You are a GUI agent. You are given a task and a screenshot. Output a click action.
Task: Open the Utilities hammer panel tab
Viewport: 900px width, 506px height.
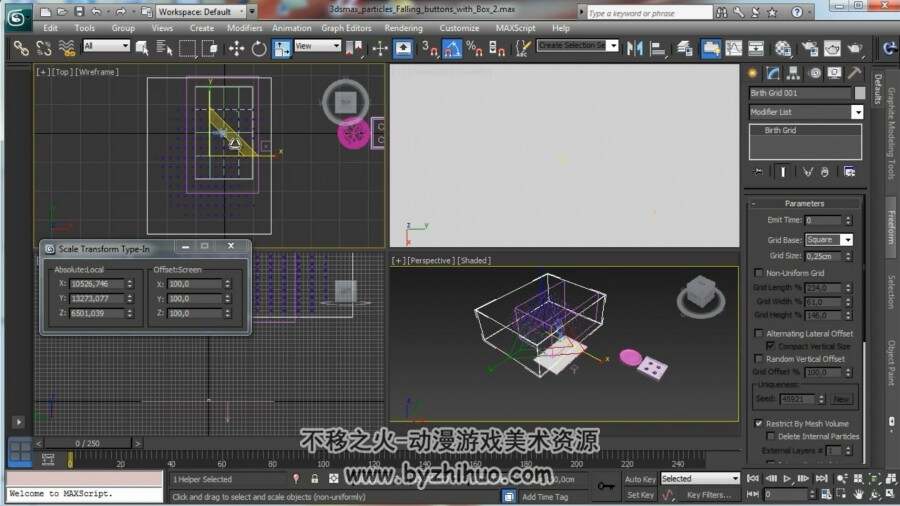coord(855,73)
